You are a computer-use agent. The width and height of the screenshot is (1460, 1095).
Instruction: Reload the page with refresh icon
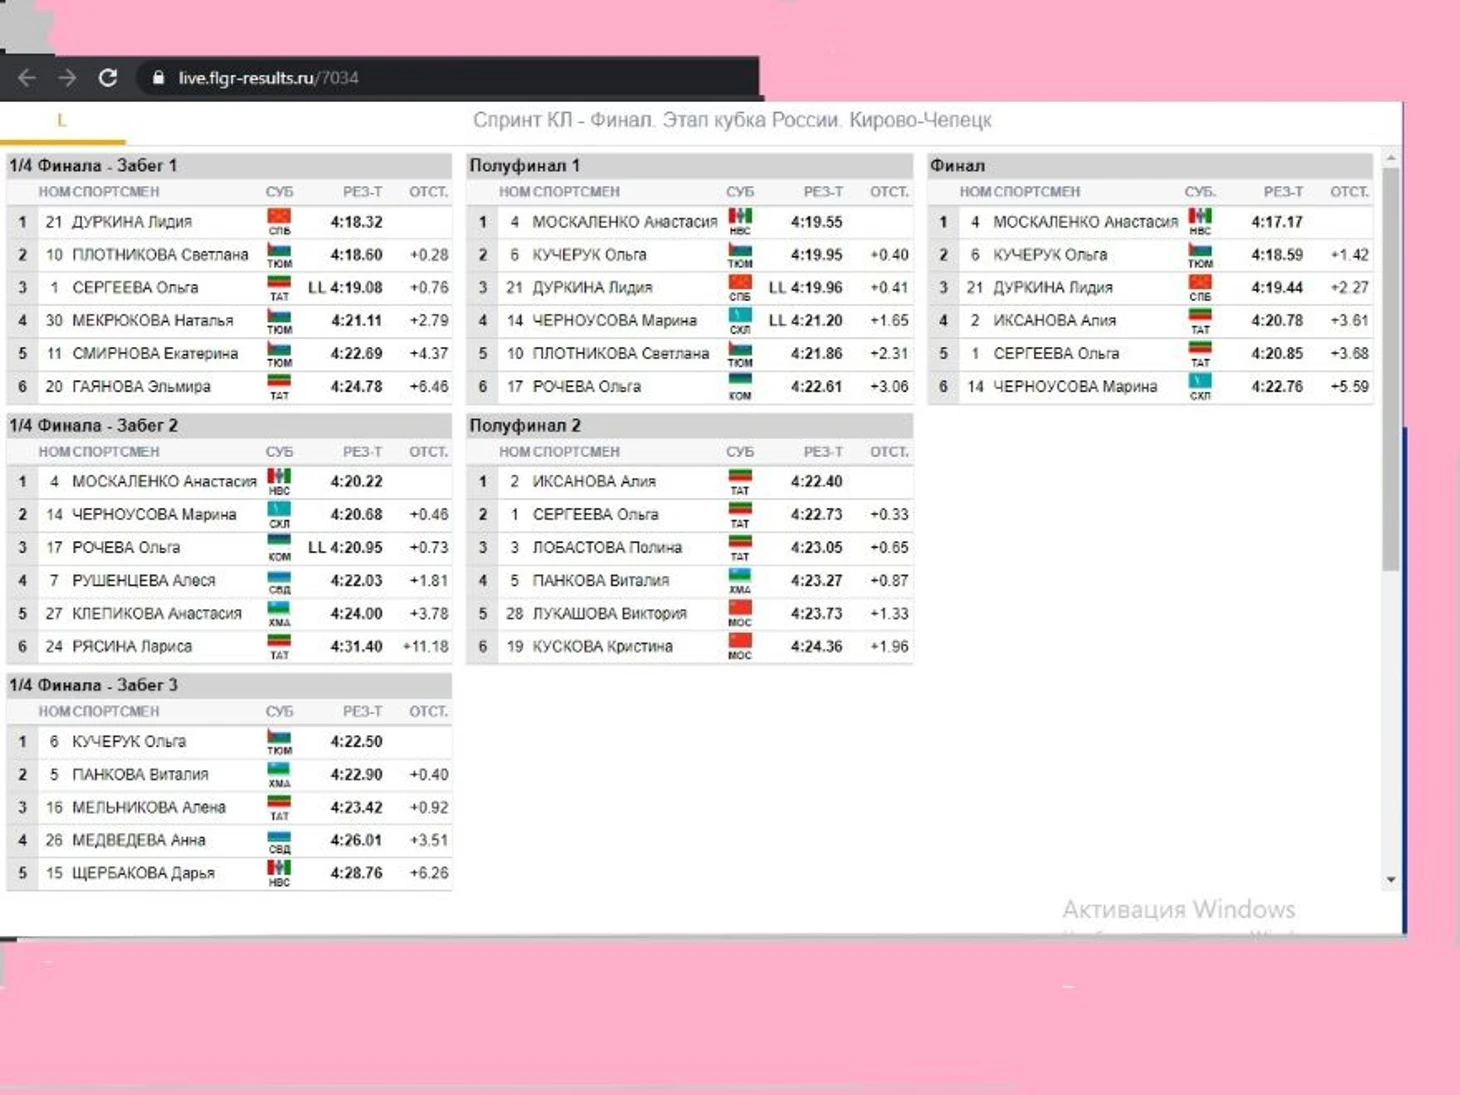coord(108,78)
